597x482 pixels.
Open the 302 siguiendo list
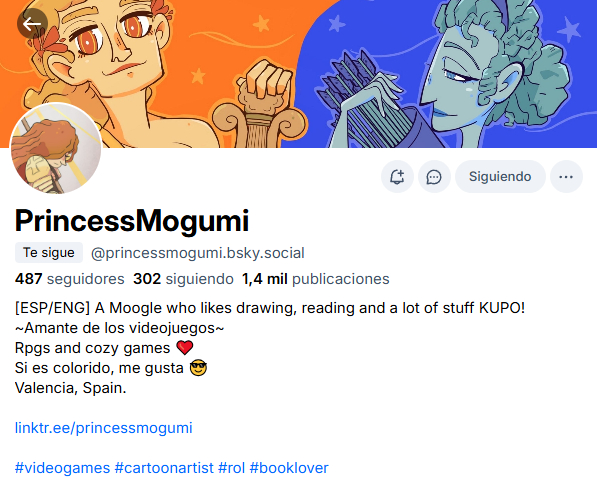183,279
